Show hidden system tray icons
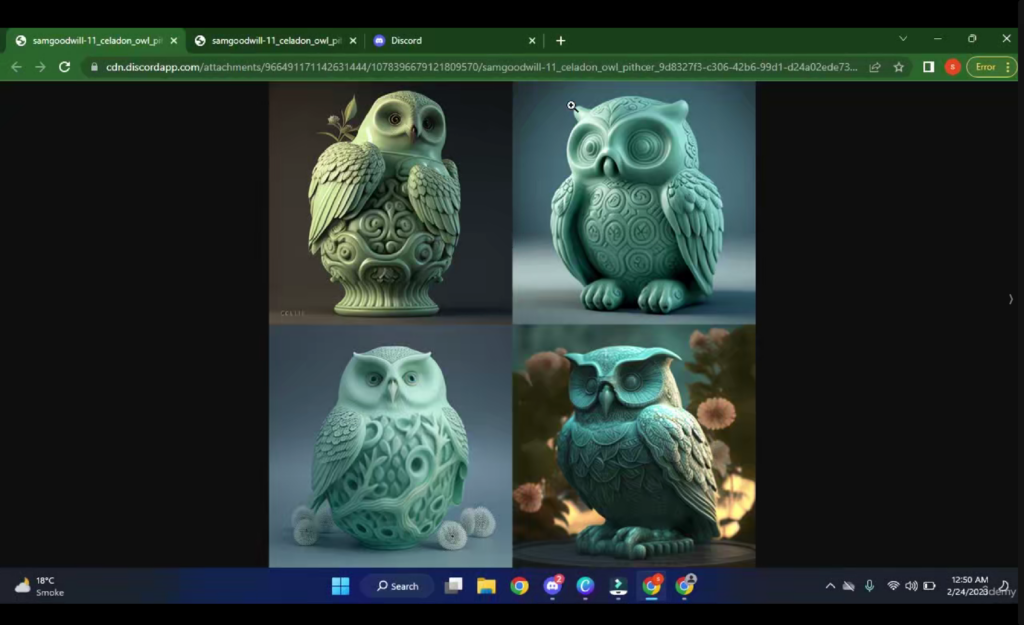 click(830, 586)
